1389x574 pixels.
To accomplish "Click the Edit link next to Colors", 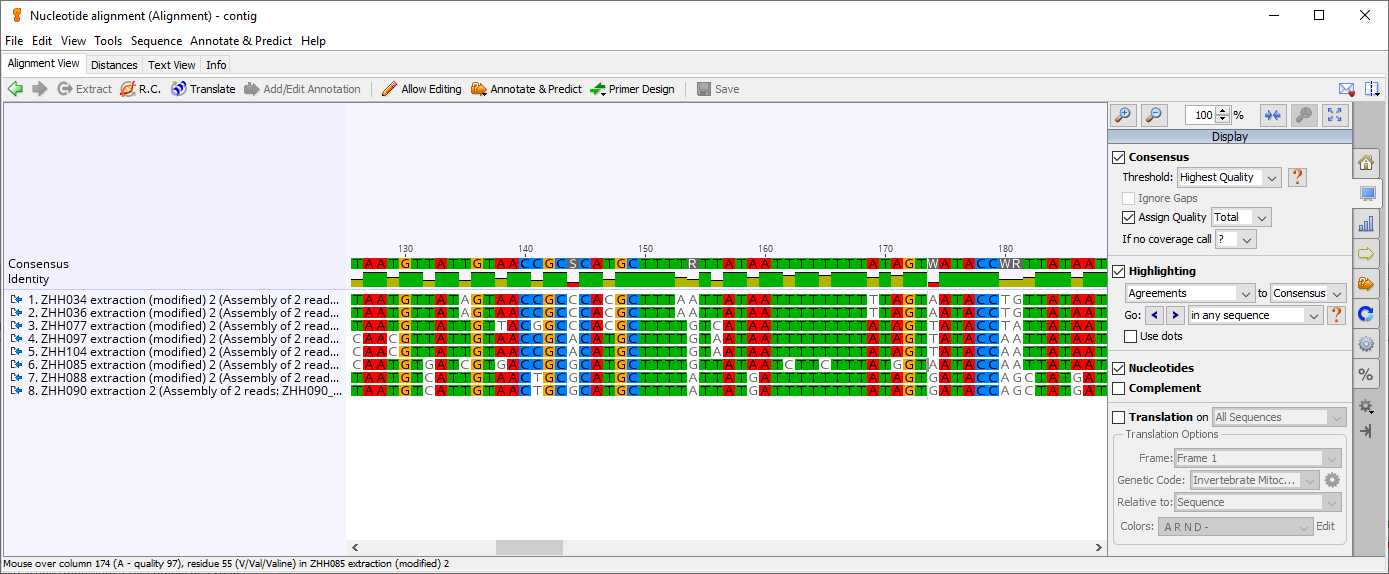I will [1325, 526].
